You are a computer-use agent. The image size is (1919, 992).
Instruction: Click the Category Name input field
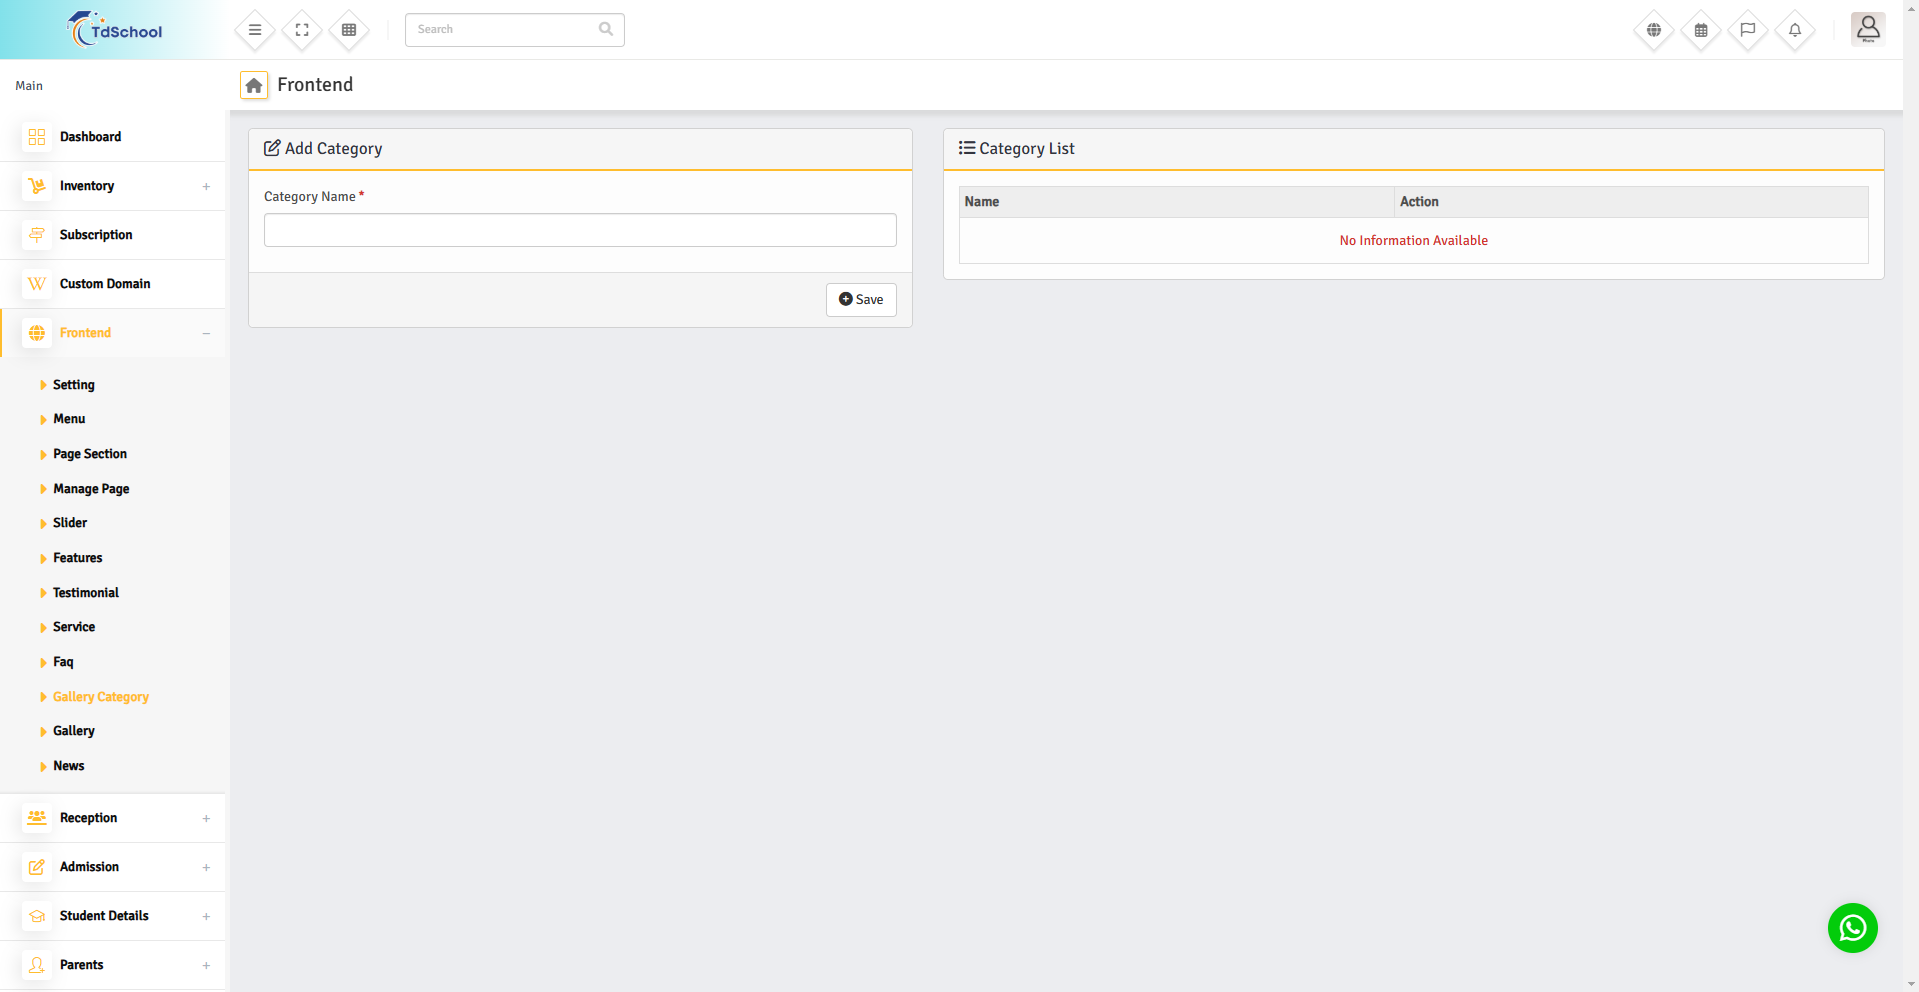click(x=580, y=230)
